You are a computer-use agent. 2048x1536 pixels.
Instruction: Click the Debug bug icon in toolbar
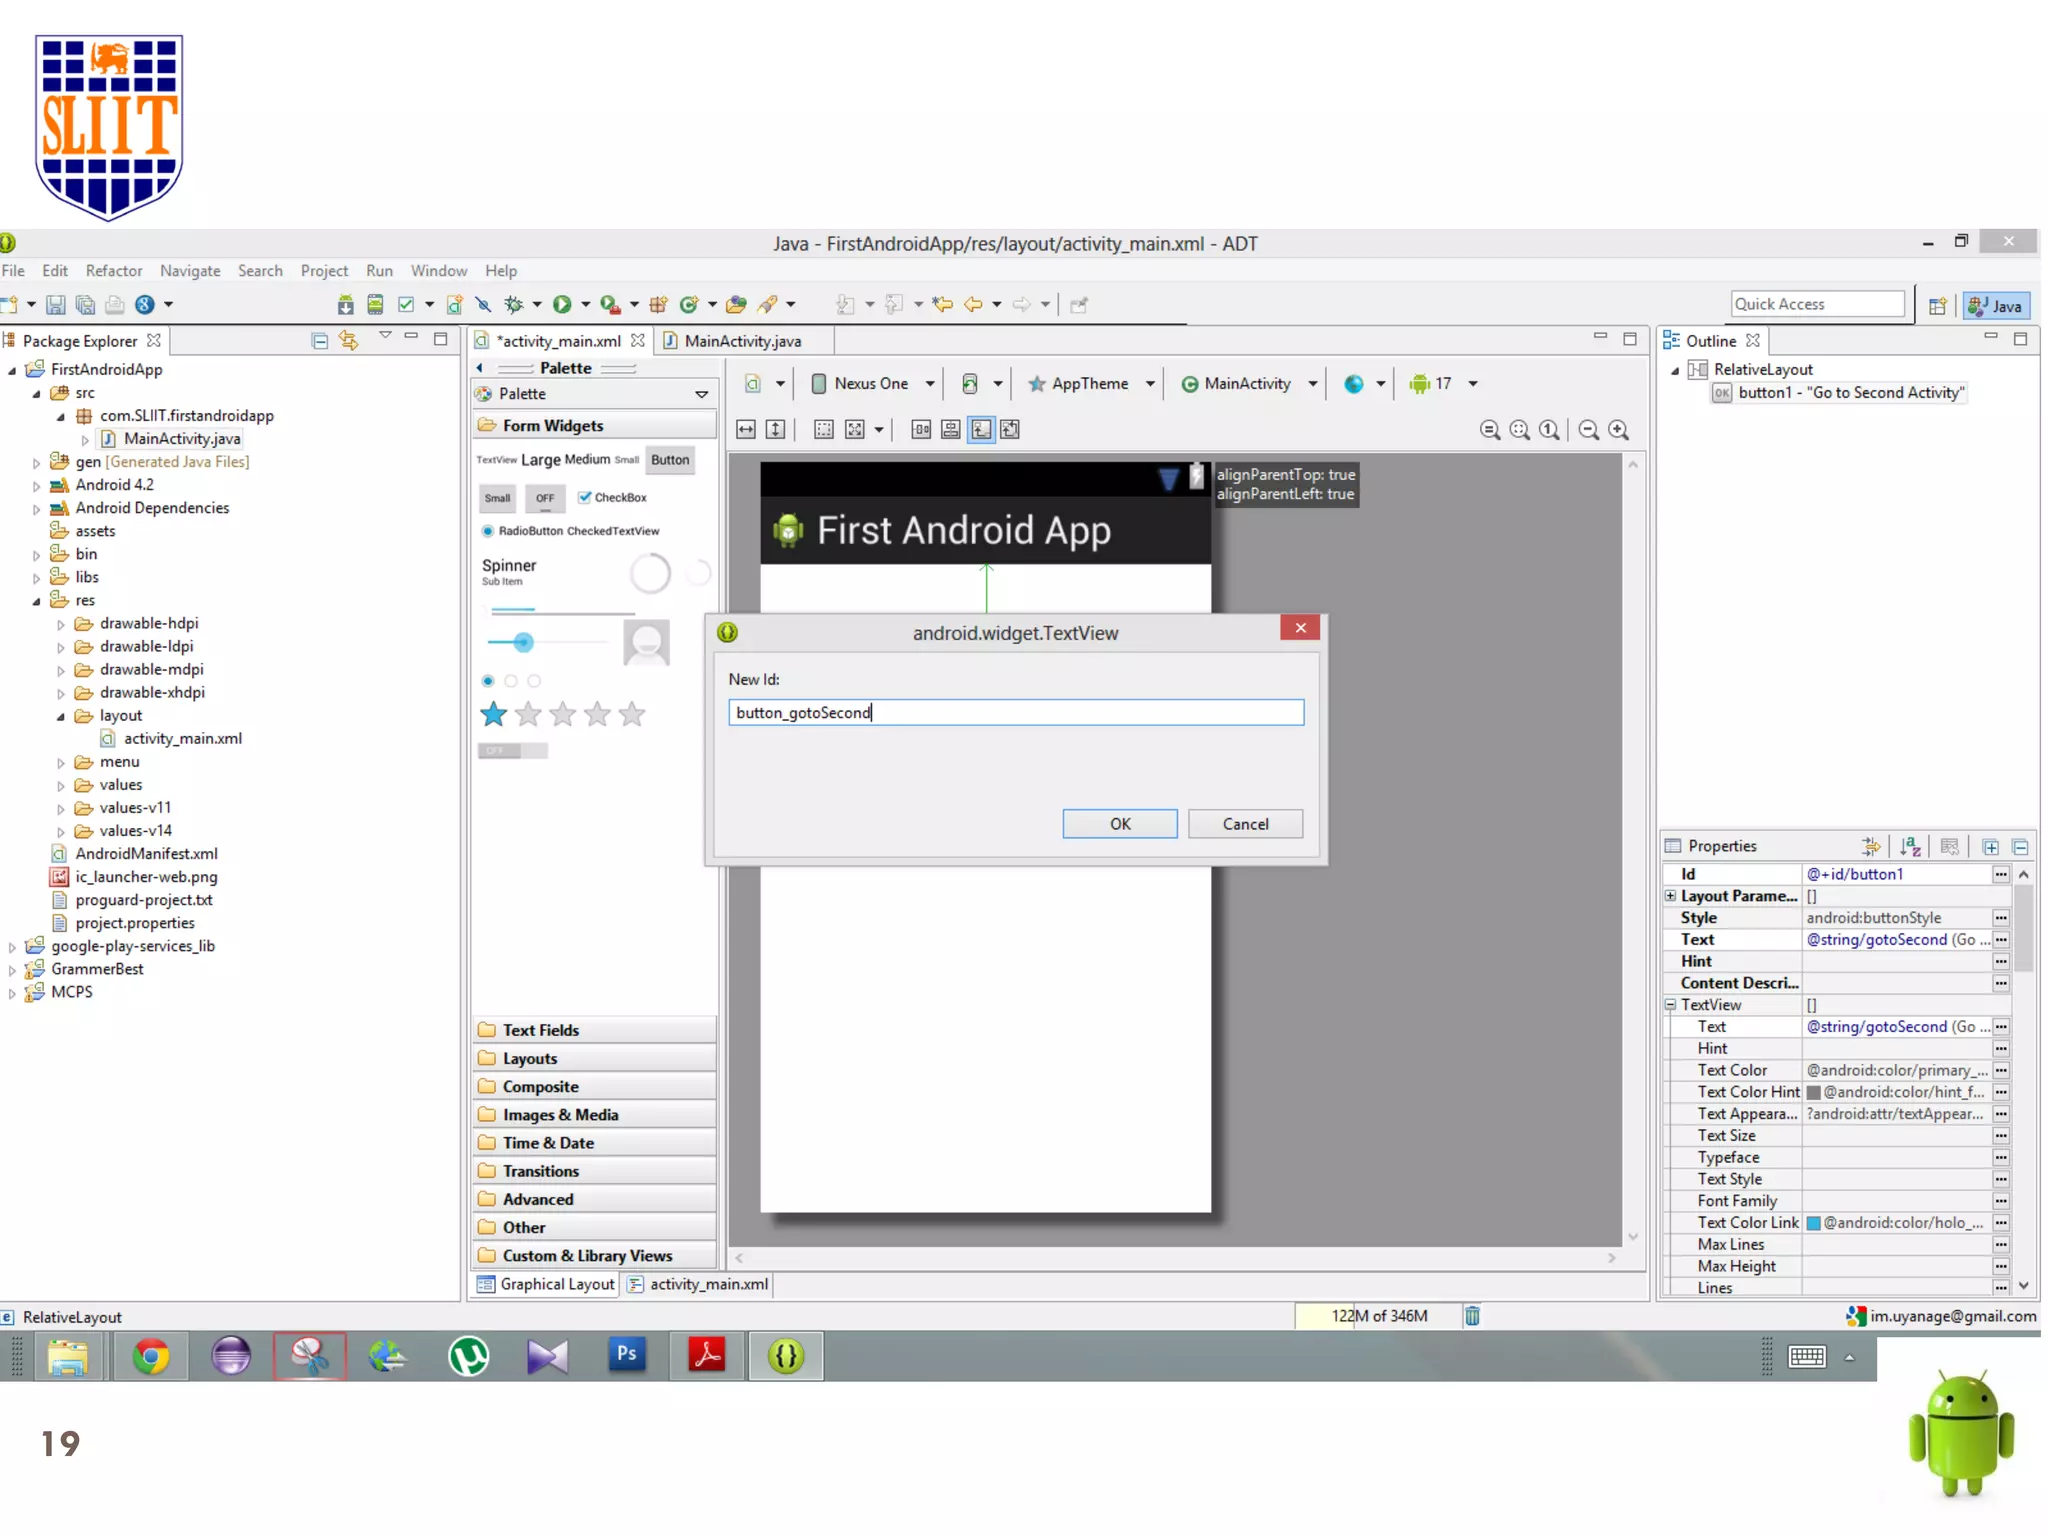514,305
